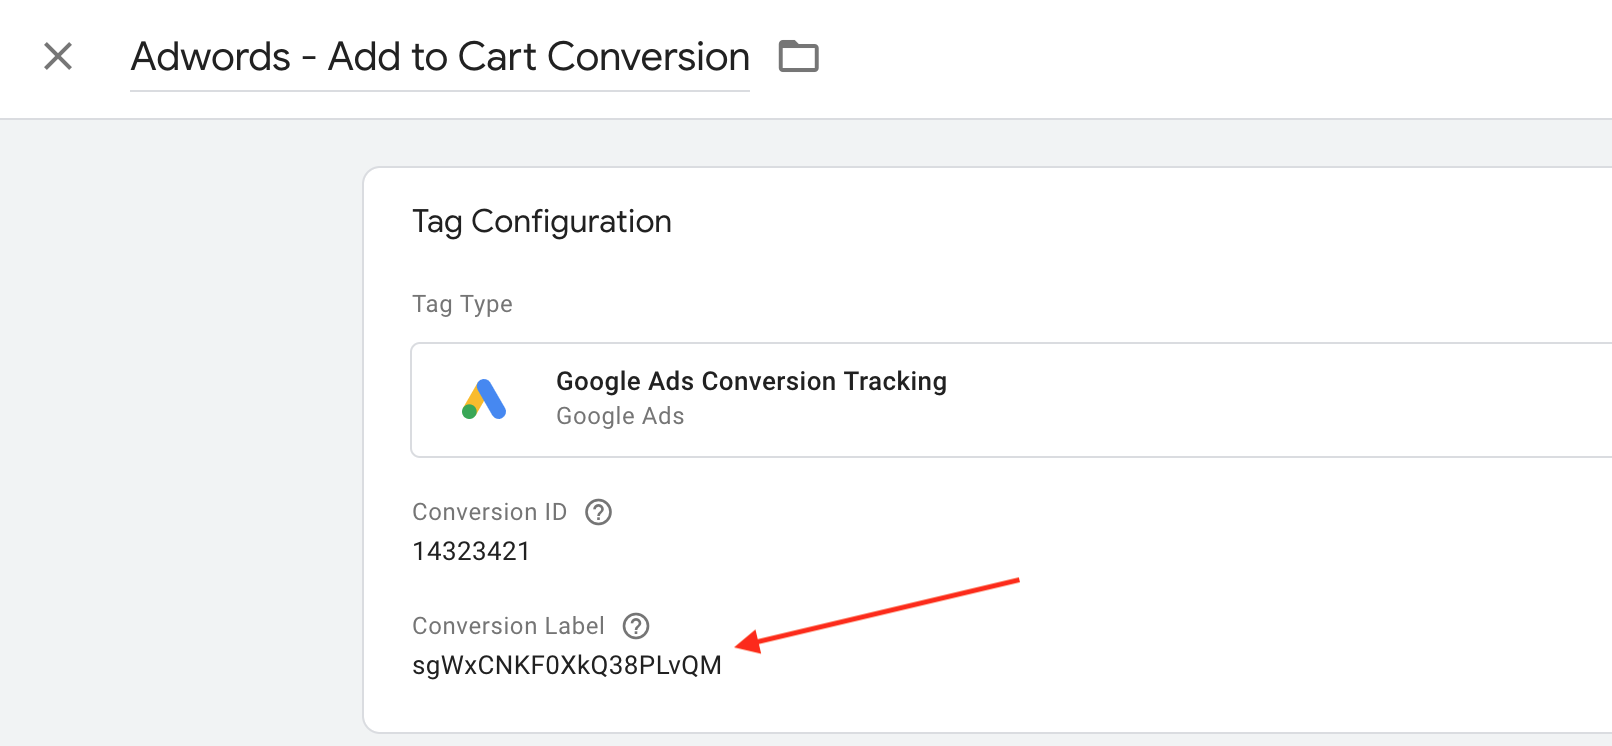The width and height of the screenshot is (1612, 746).
Task: Select the Google Ads Conversion Tracking tag type
Action: pyautogui.click(x=1011, y=400)
